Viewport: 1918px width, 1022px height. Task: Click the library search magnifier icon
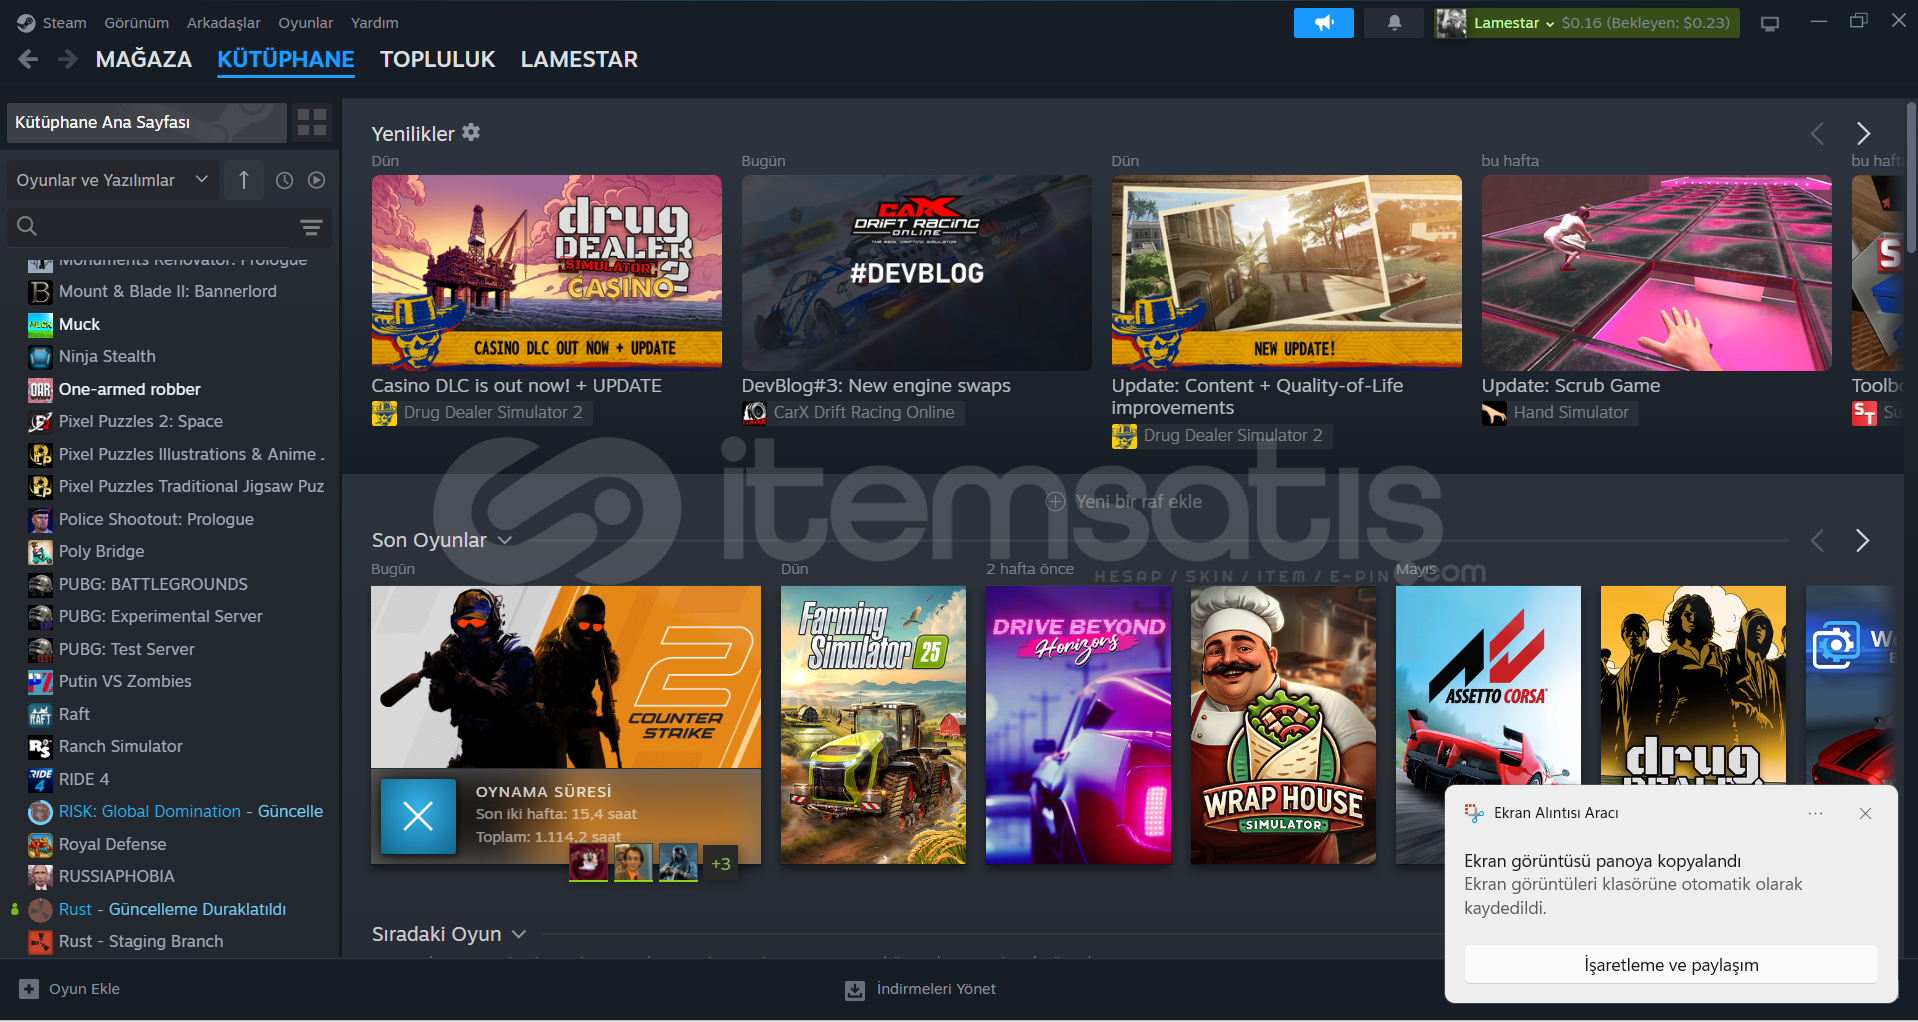pyautogui.click(x=27, y=226)
